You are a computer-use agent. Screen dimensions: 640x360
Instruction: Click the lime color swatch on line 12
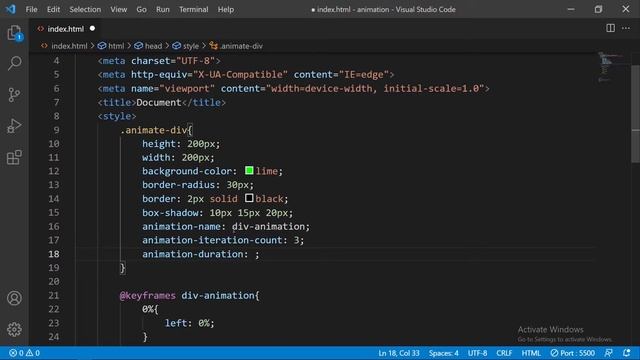pos(249,170)
